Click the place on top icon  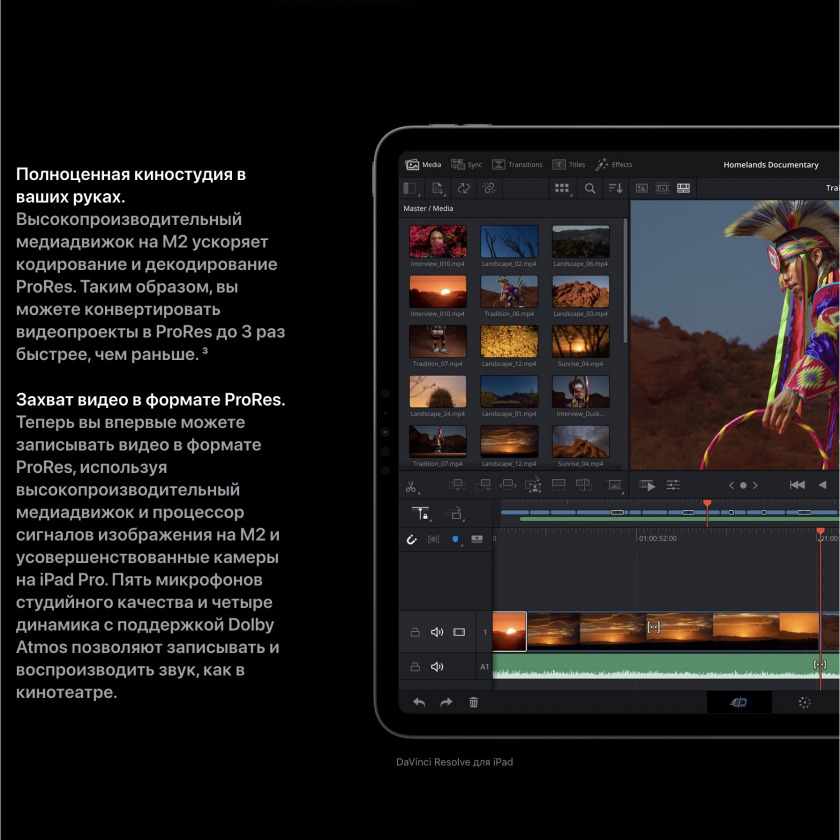click(x=558, y=485)
